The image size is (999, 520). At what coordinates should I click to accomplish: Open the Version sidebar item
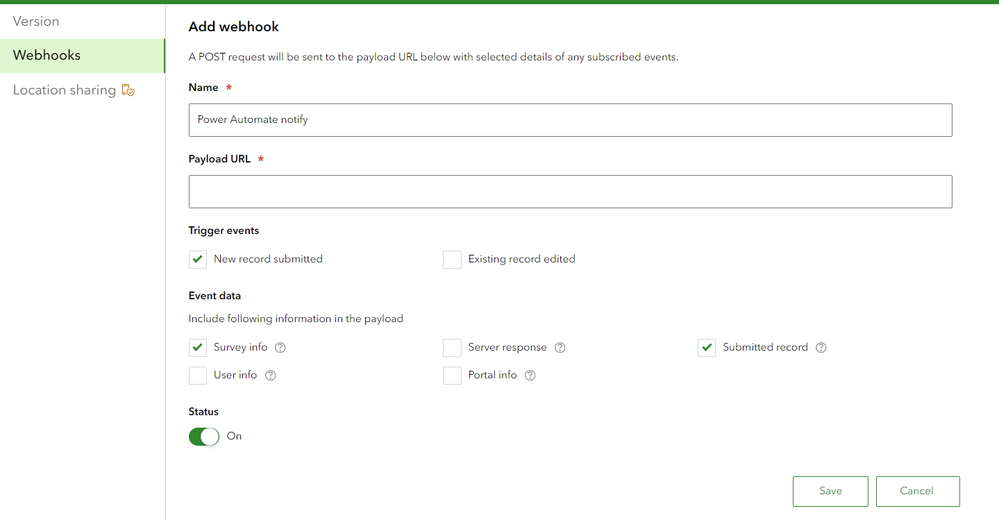(36, 21)
